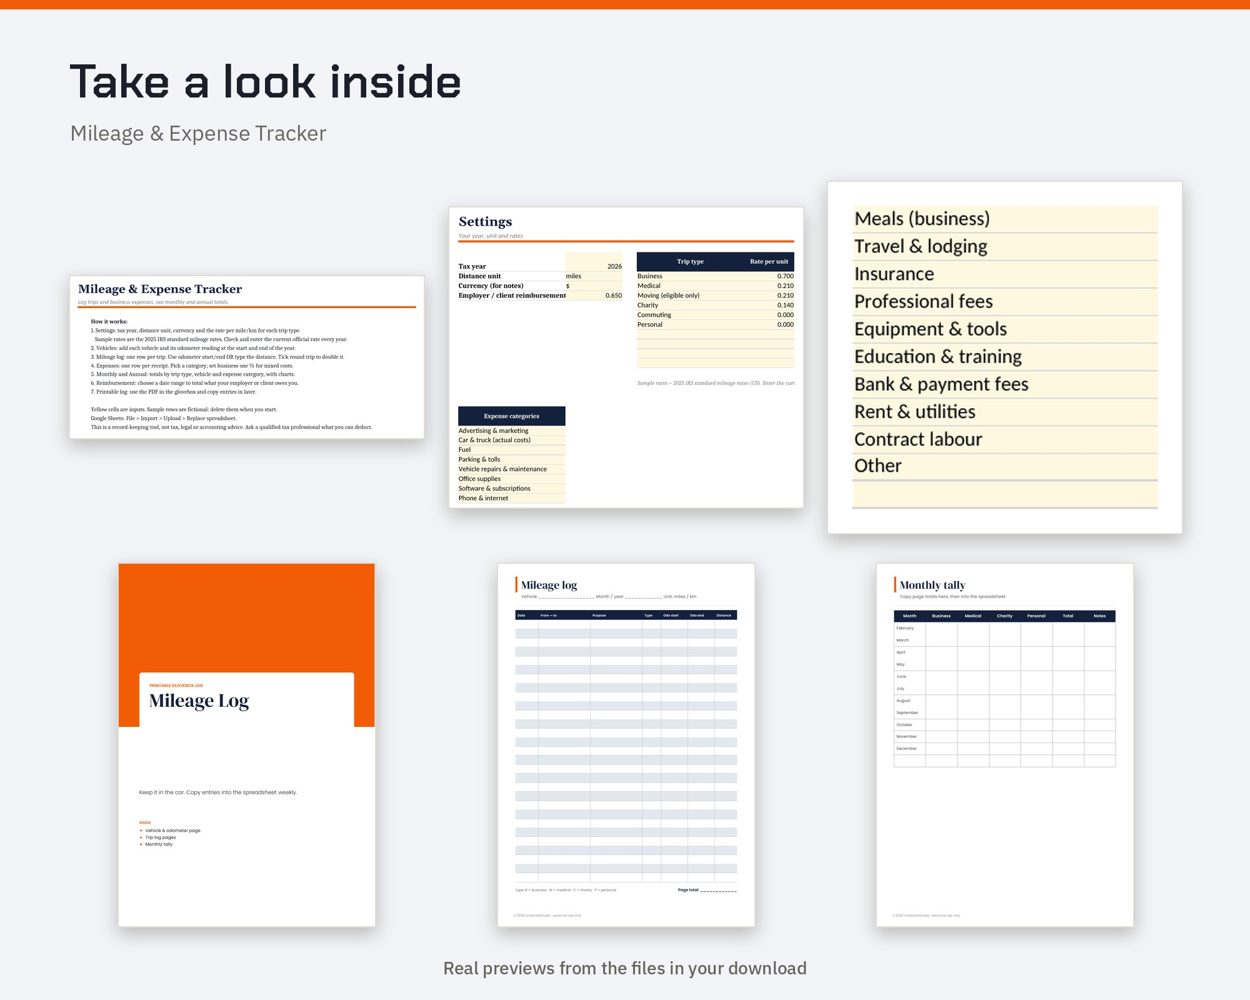Select the "Other" category row
The height and width of the screenshot is (1000, 1250).
[x=1005, y=466]
